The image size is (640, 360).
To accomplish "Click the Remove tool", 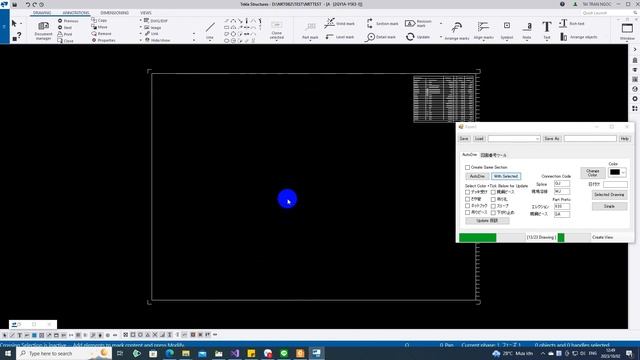I will (102, 33).
